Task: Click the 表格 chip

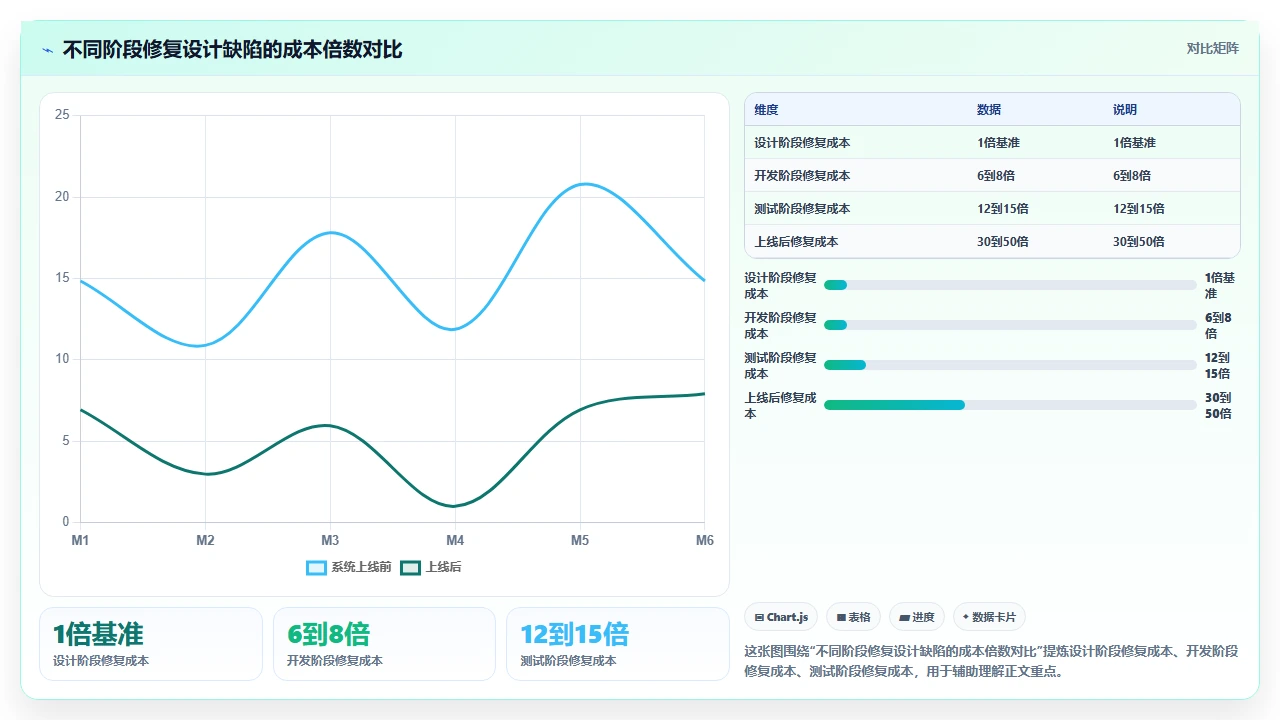Action: coord(854,617)
